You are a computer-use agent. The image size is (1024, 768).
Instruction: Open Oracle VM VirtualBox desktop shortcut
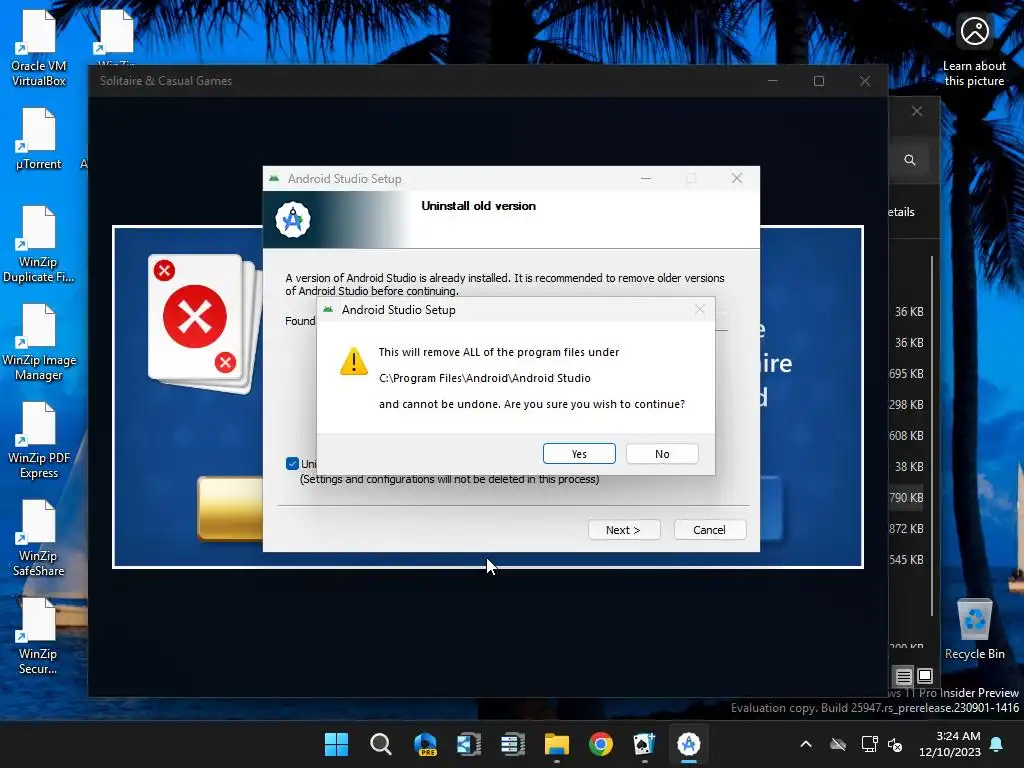[x=39, y=48]
